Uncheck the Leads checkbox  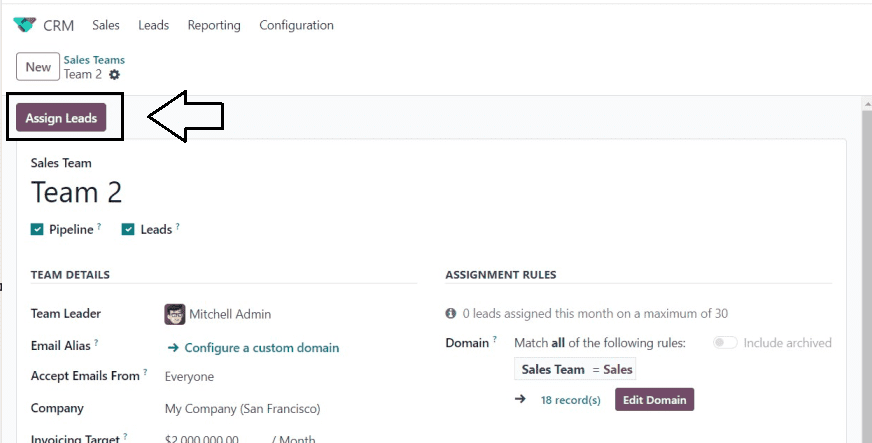tap(128, 230)
